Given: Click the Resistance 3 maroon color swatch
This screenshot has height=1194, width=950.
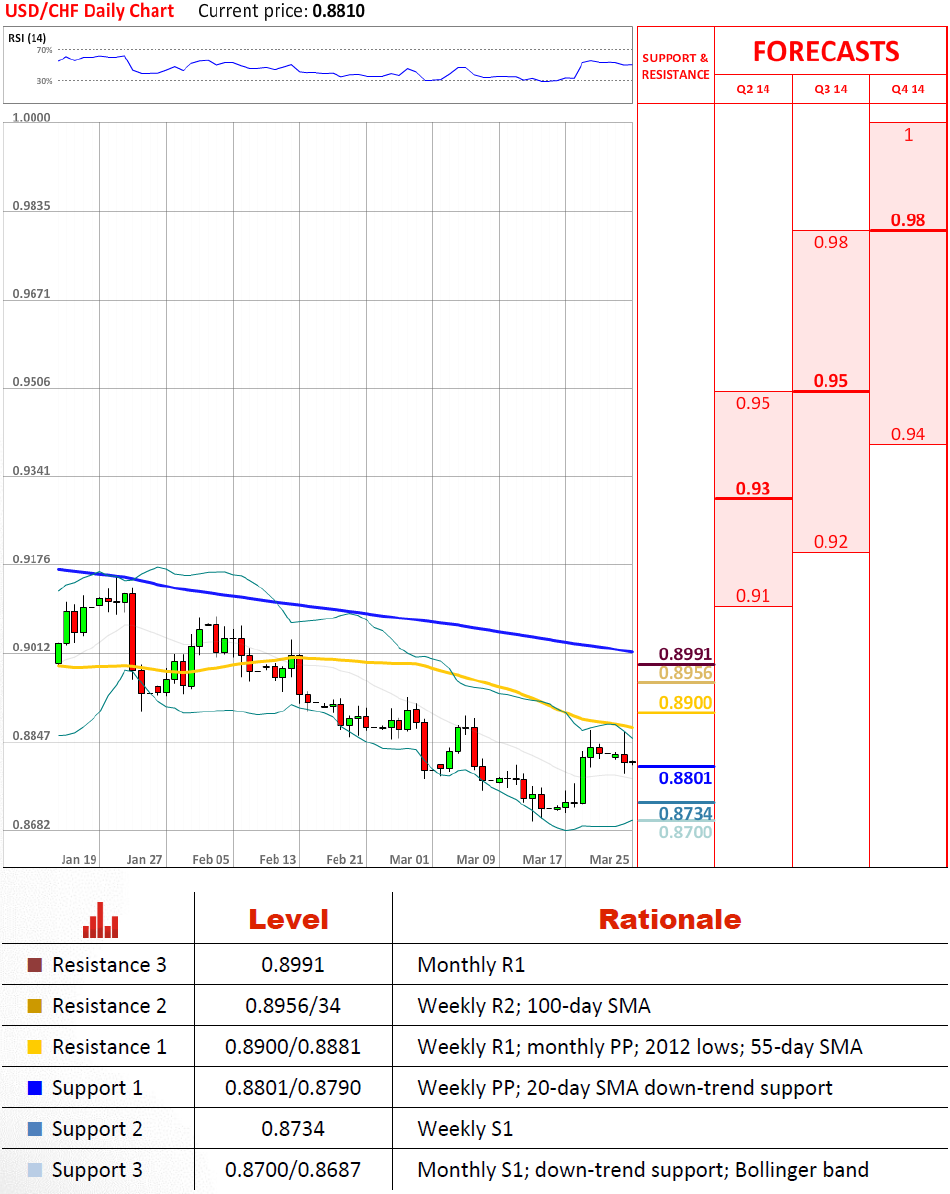Looking at the screenshot, I should coord(35,965).
